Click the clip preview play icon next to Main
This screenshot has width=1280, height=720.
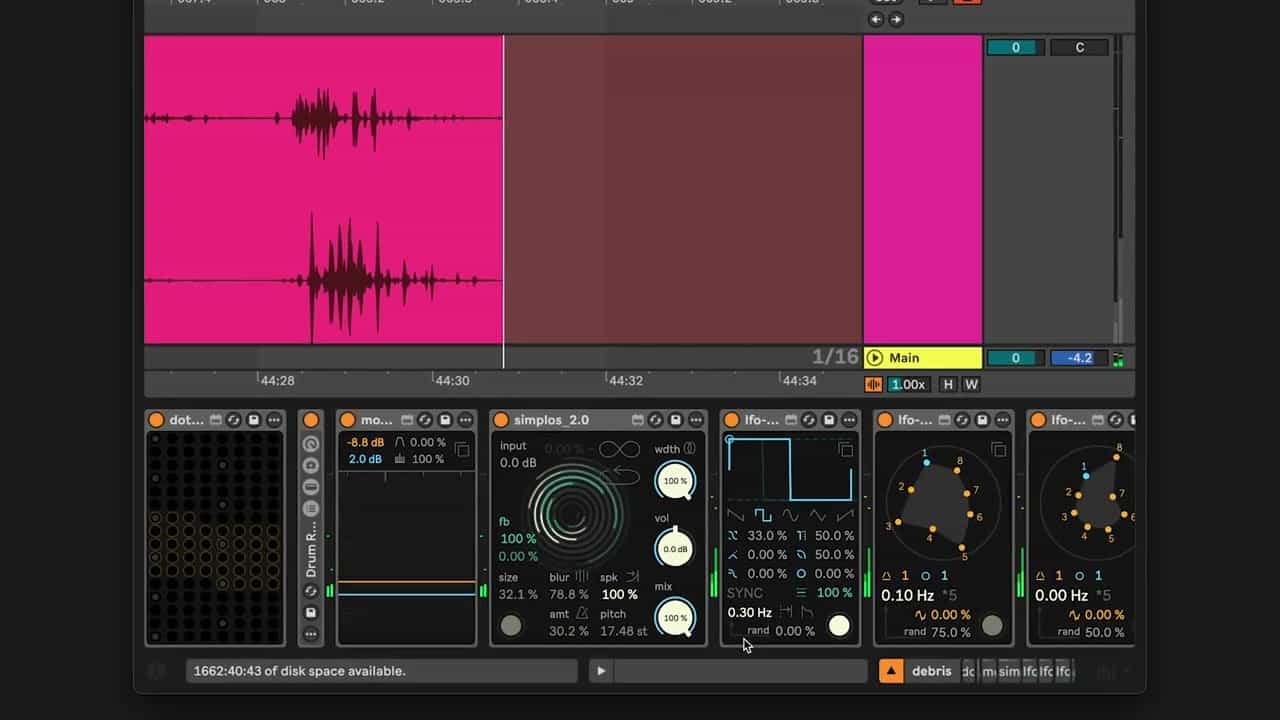tap(875, 358)
